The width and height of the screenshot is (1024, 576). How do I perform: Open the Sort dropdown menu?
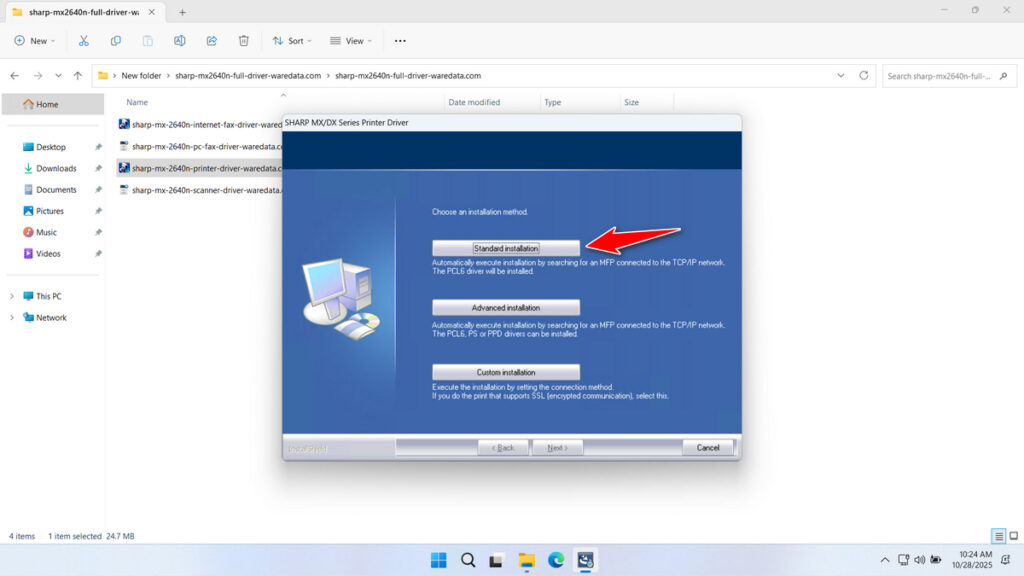tap(292, 41)
